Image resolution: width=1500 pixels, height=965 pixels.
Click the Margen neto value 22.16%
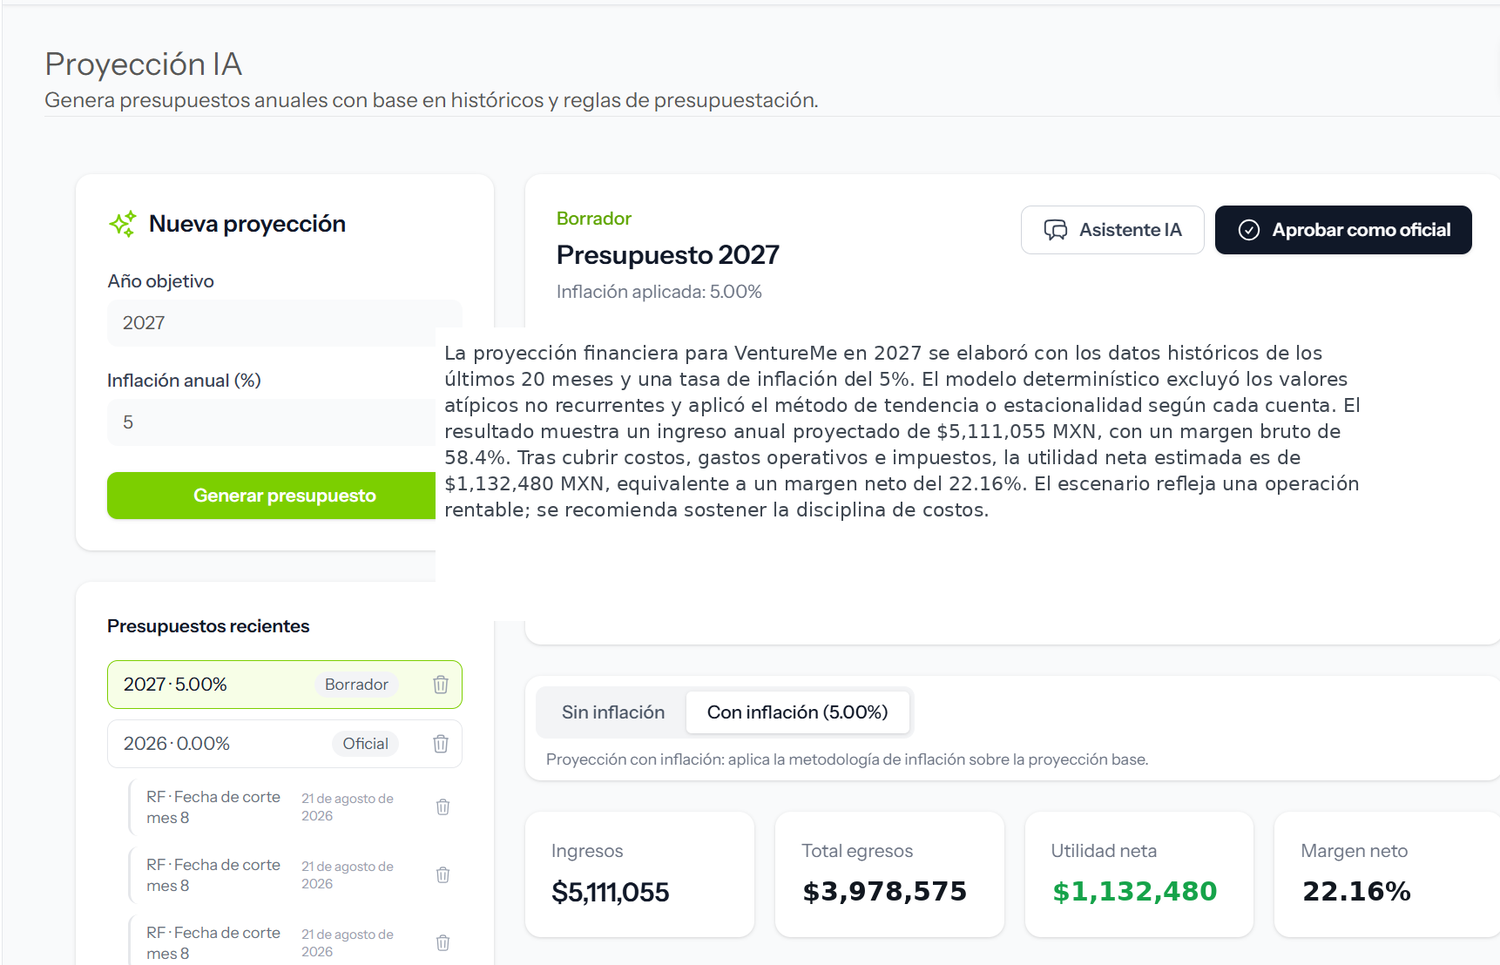point(1356,891)
